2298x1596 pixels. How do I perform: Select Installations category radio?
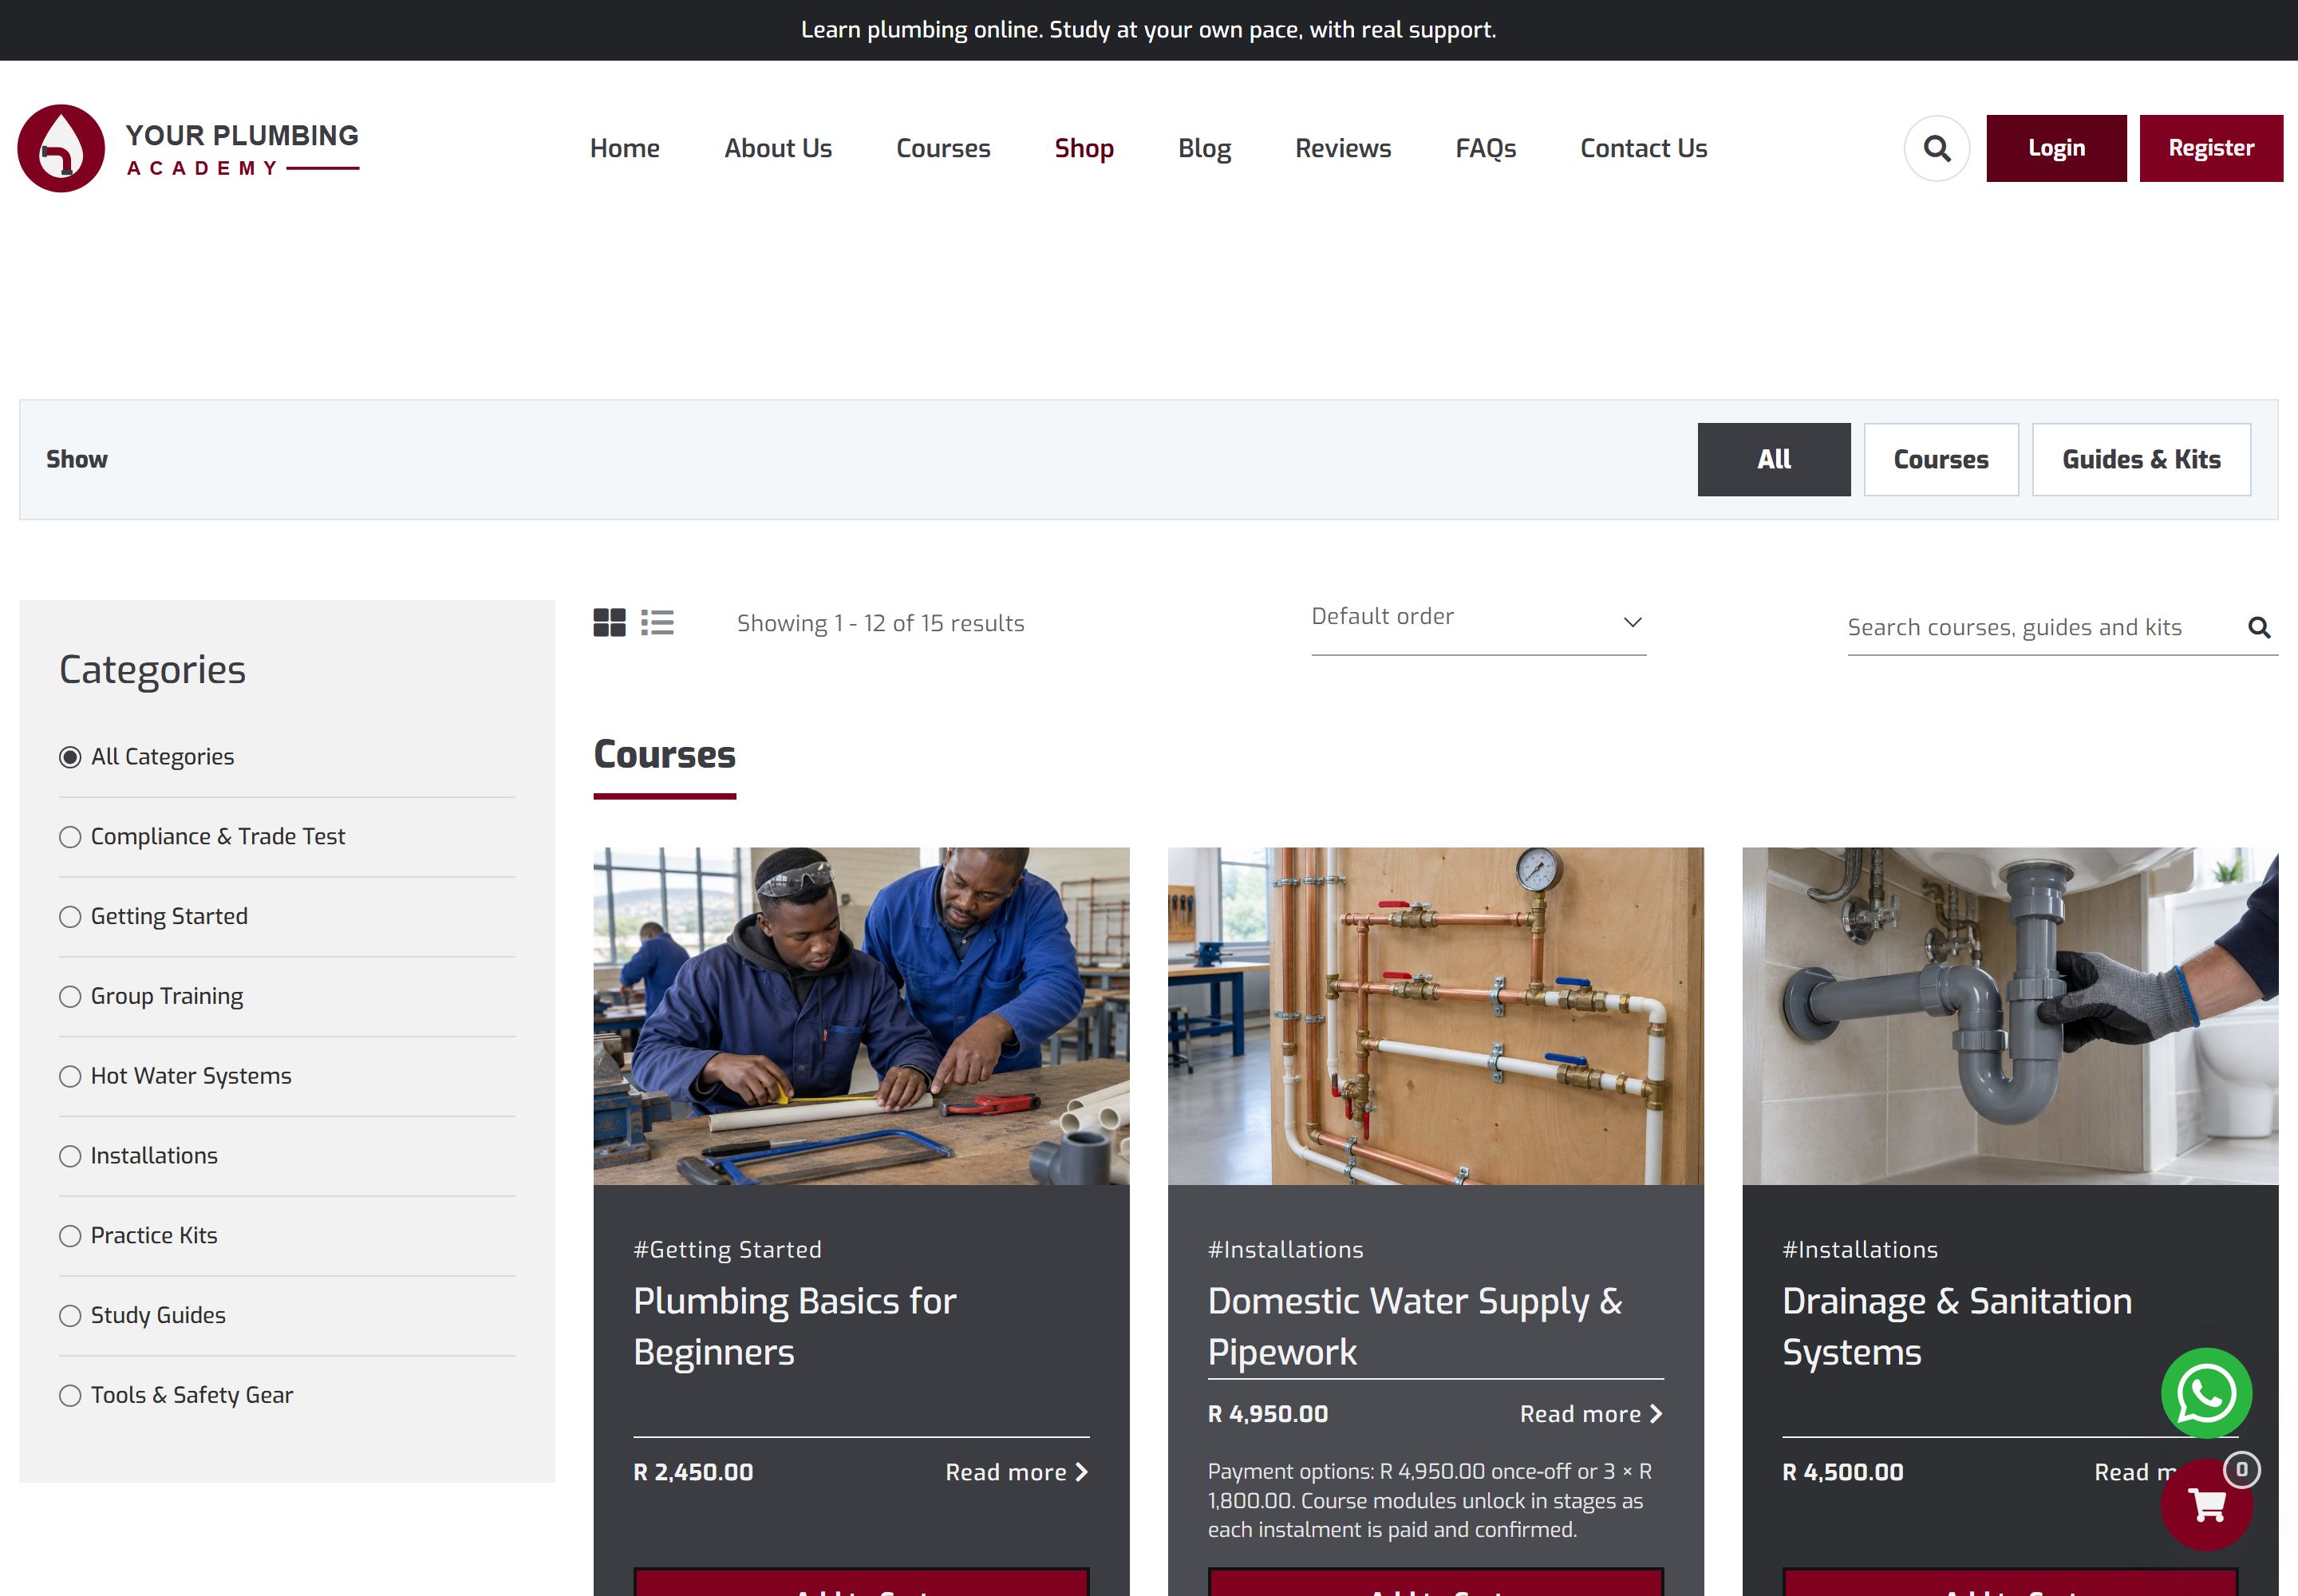[x=70, y=1156]
